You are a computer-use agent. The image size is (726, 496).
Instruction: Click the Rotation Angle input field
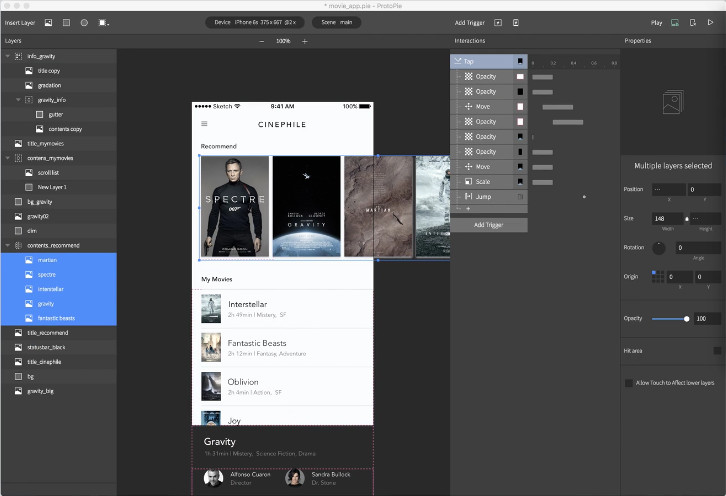point(698,248)
